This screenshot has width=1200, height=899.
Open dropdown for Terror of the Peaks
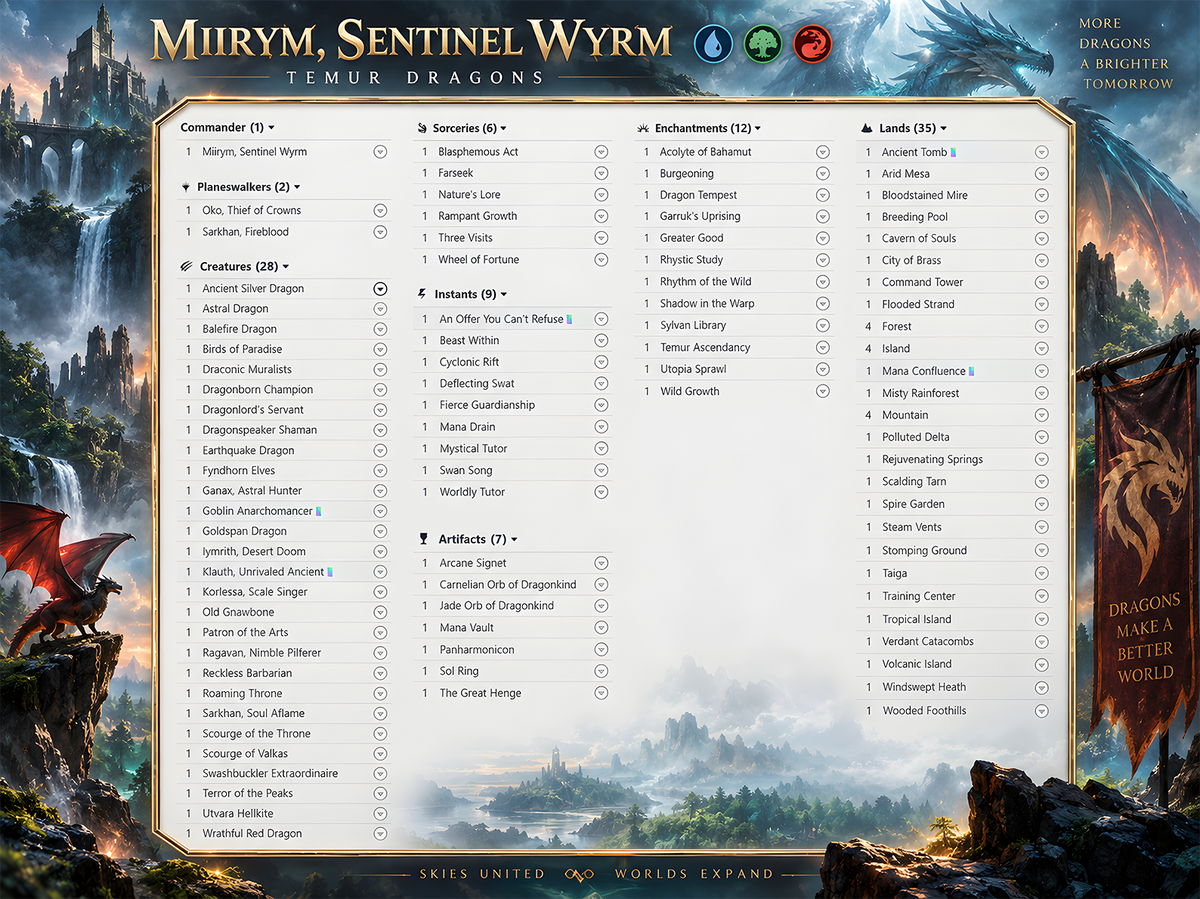pyautogui.click(x=380, y=793)
